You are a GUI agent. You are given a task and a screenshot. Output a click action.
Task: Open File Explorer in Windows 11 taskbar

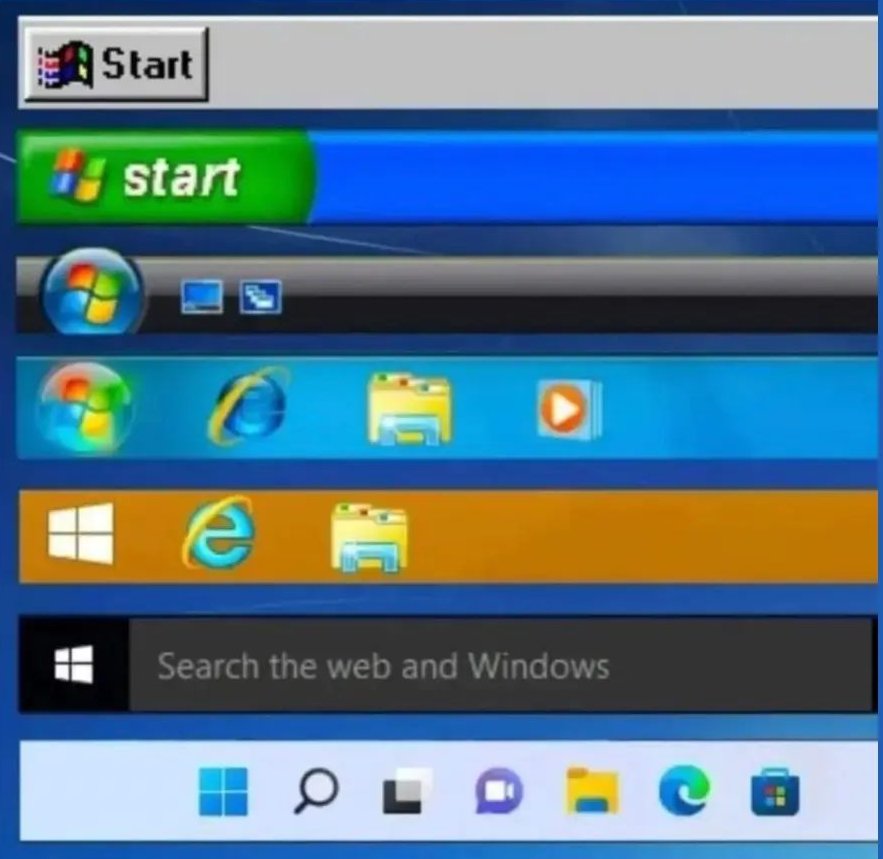coord(592,791)
